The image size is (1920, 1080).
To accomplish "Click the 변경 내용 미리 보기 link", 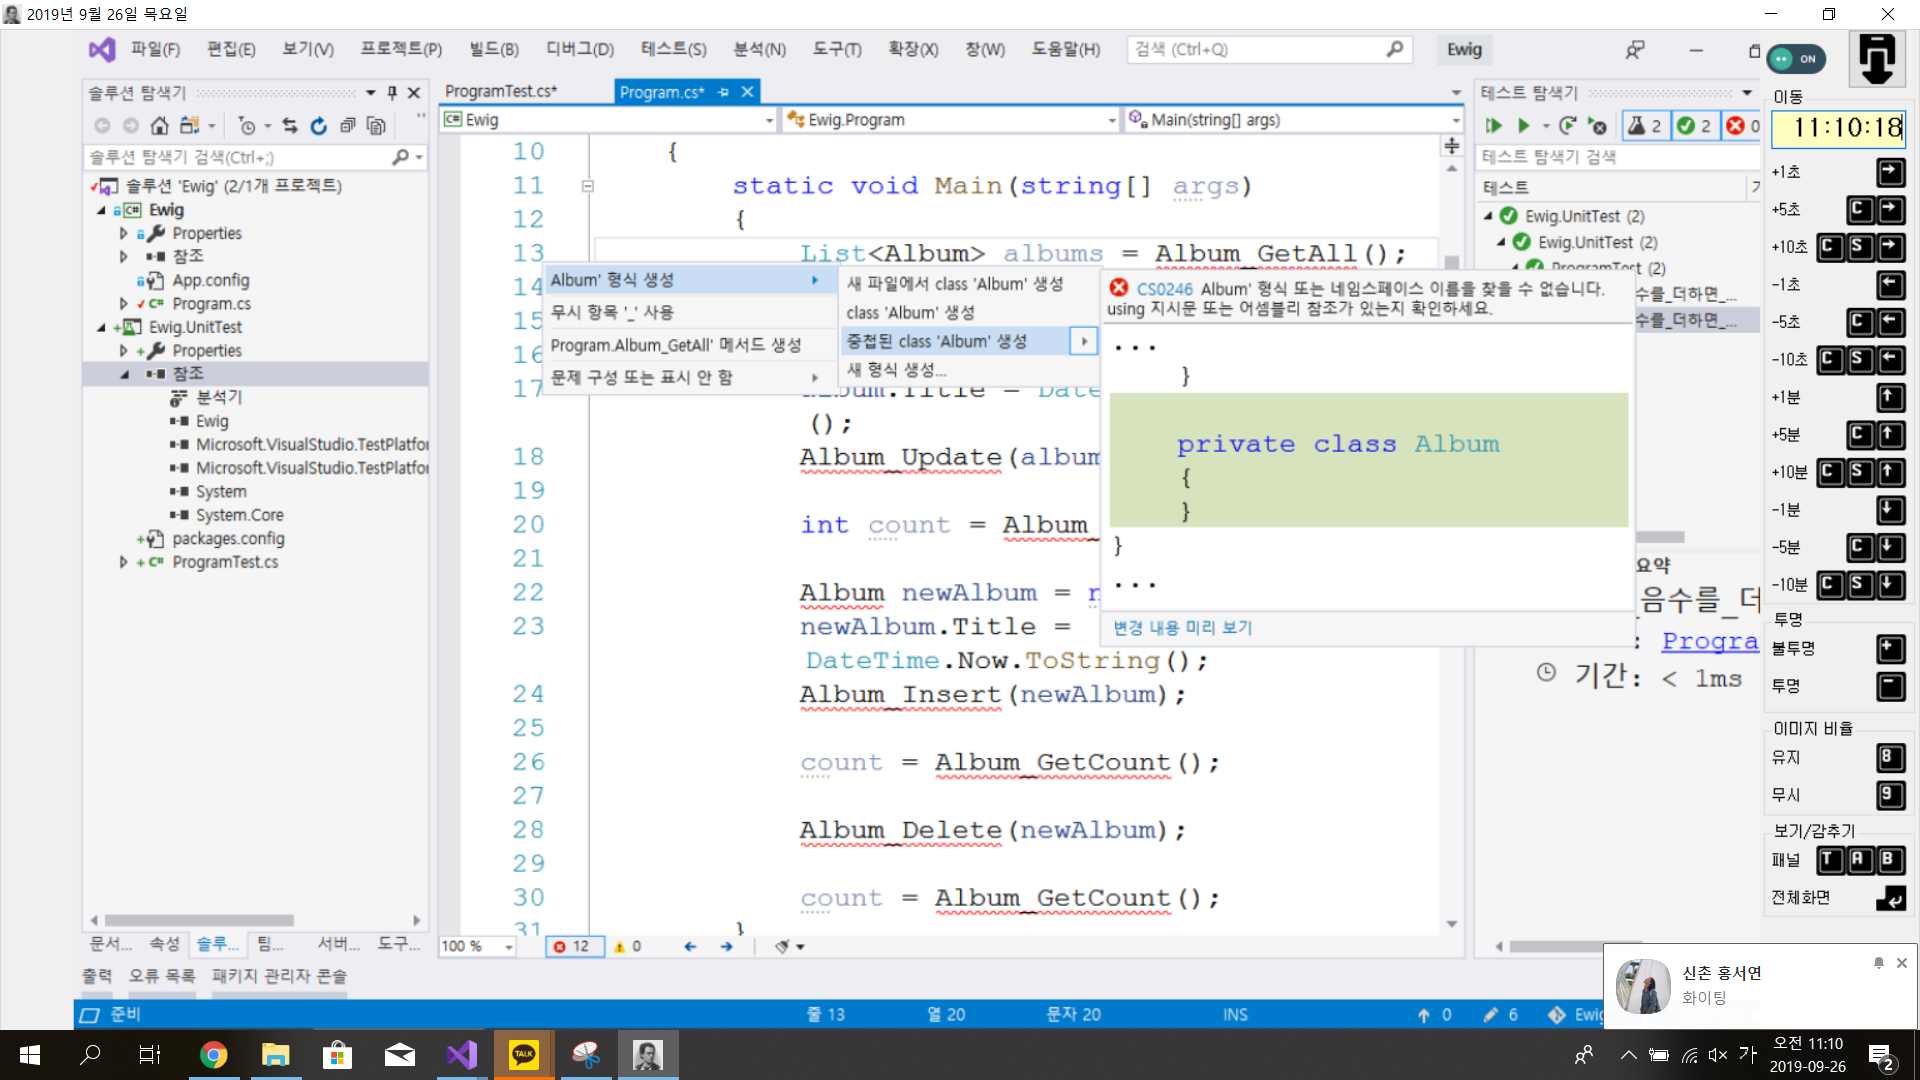I will coord(1182,627).
